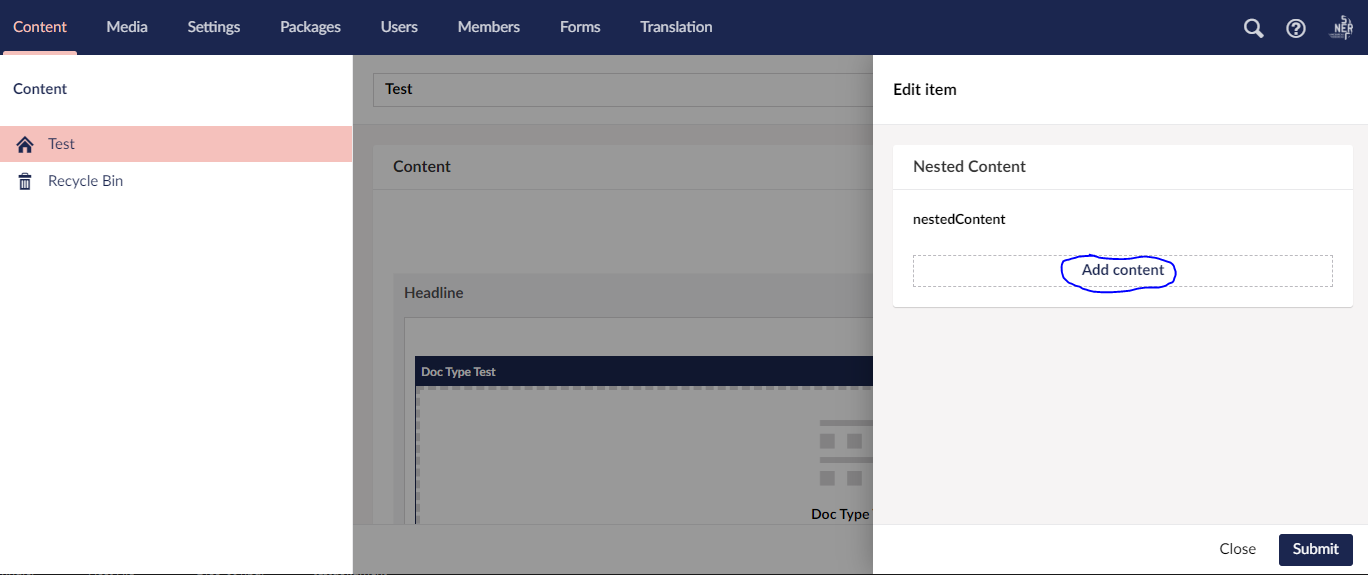Screen dimensions: 1368x575
Task: Open the help question mark icon
Action: [x=1296, y=28]
